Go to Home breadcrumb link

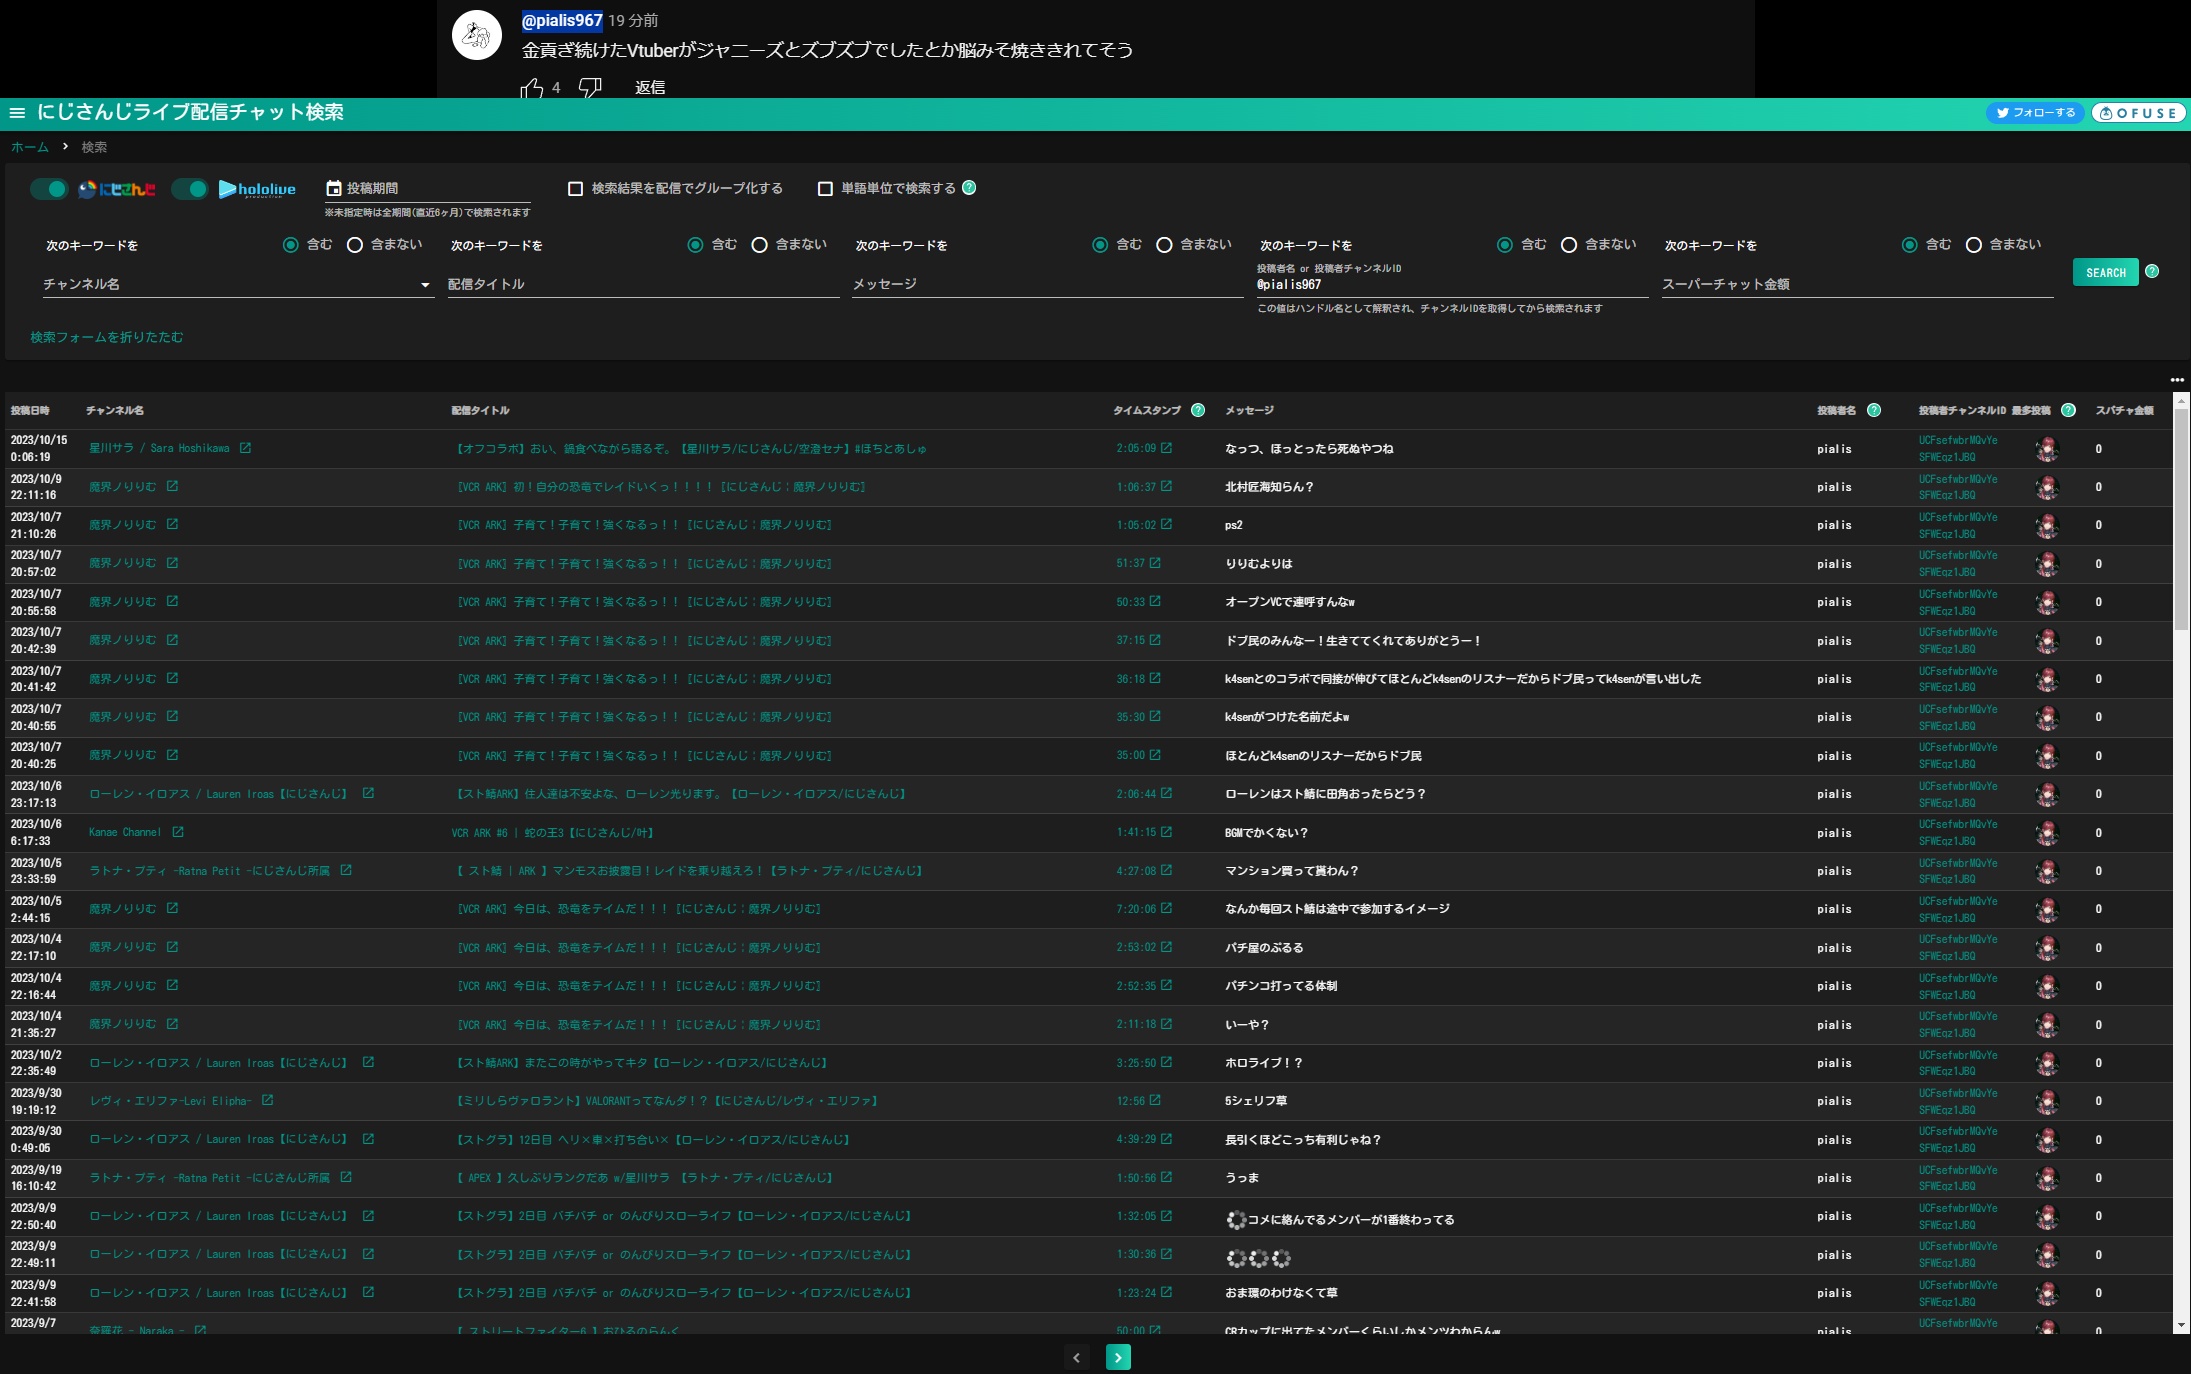[30, 147]
